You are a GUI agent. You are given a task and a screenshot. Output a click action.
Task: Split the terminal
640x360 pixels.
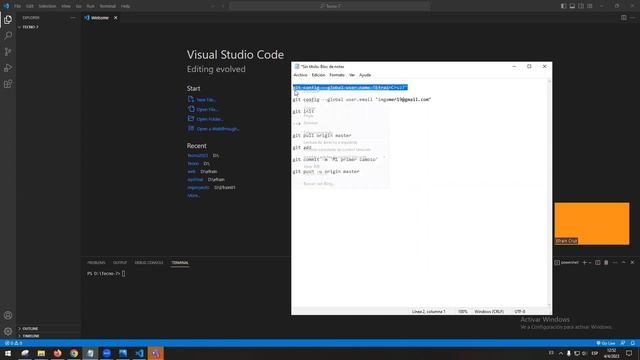click(598, 262)
